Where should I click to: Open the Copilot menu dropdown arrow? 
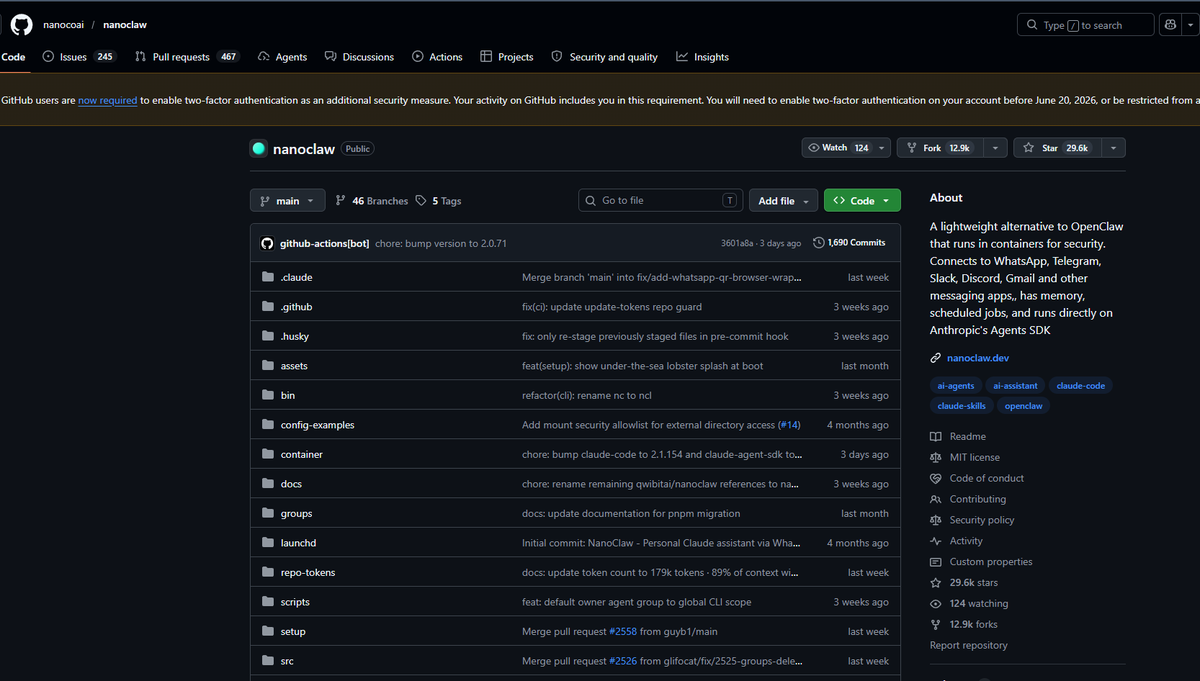(1192, 25)
